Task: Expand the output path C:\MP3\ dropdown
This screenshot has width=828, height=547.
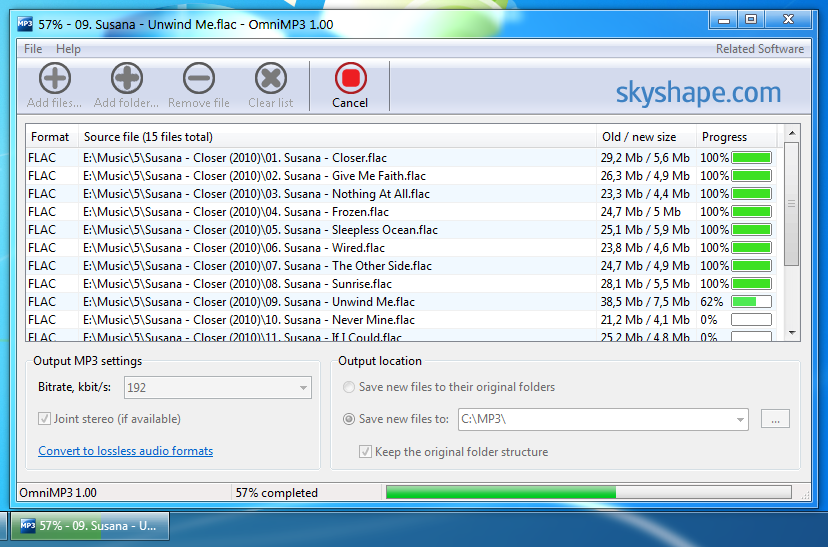Action: click(740, 420)
